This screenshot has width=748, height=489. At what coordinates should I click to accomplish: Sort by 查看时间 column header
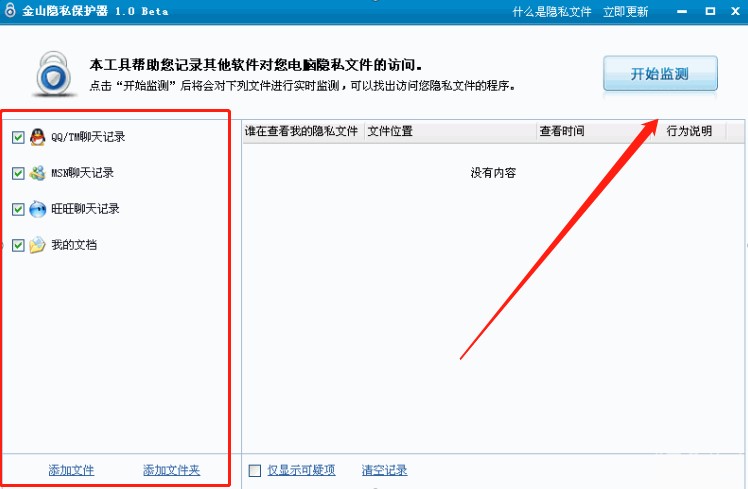tap(592, 131)
